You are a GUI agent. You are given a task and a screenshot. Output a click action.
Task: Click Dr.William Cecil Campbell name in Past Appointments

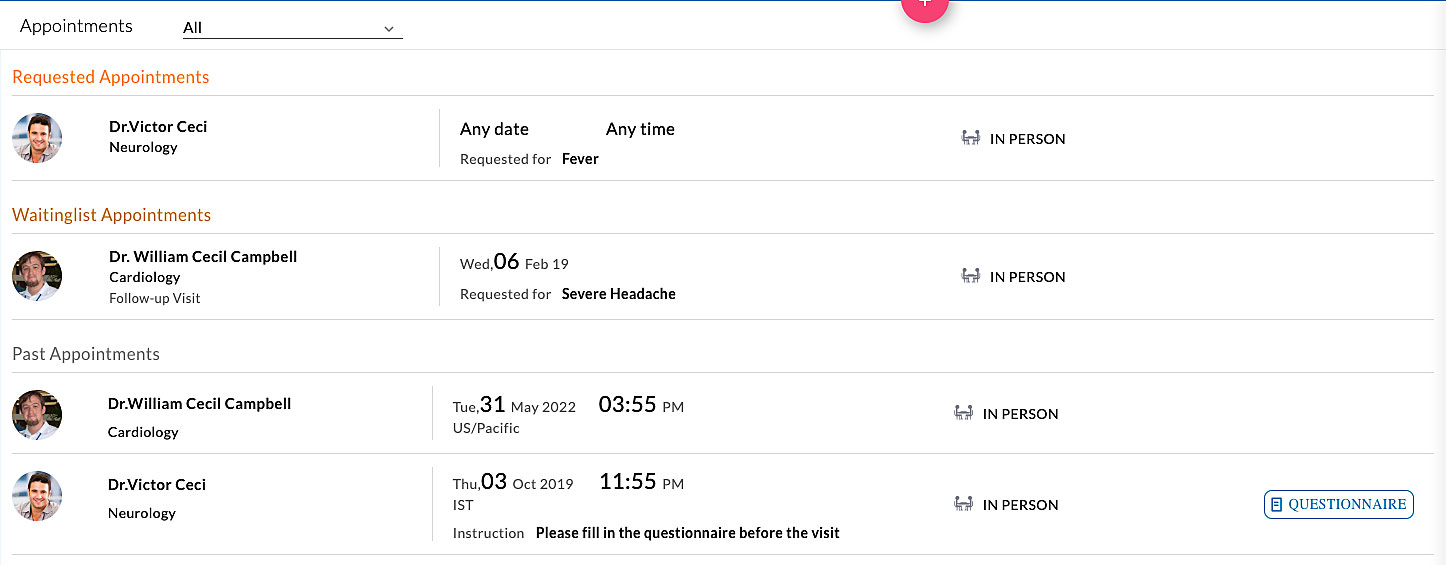(199, 404)
